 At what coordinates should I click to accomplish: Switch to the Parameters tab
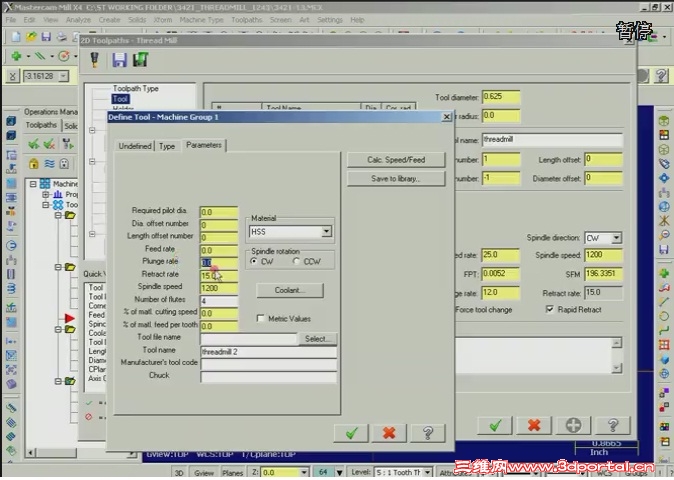(x=204, y=145)
